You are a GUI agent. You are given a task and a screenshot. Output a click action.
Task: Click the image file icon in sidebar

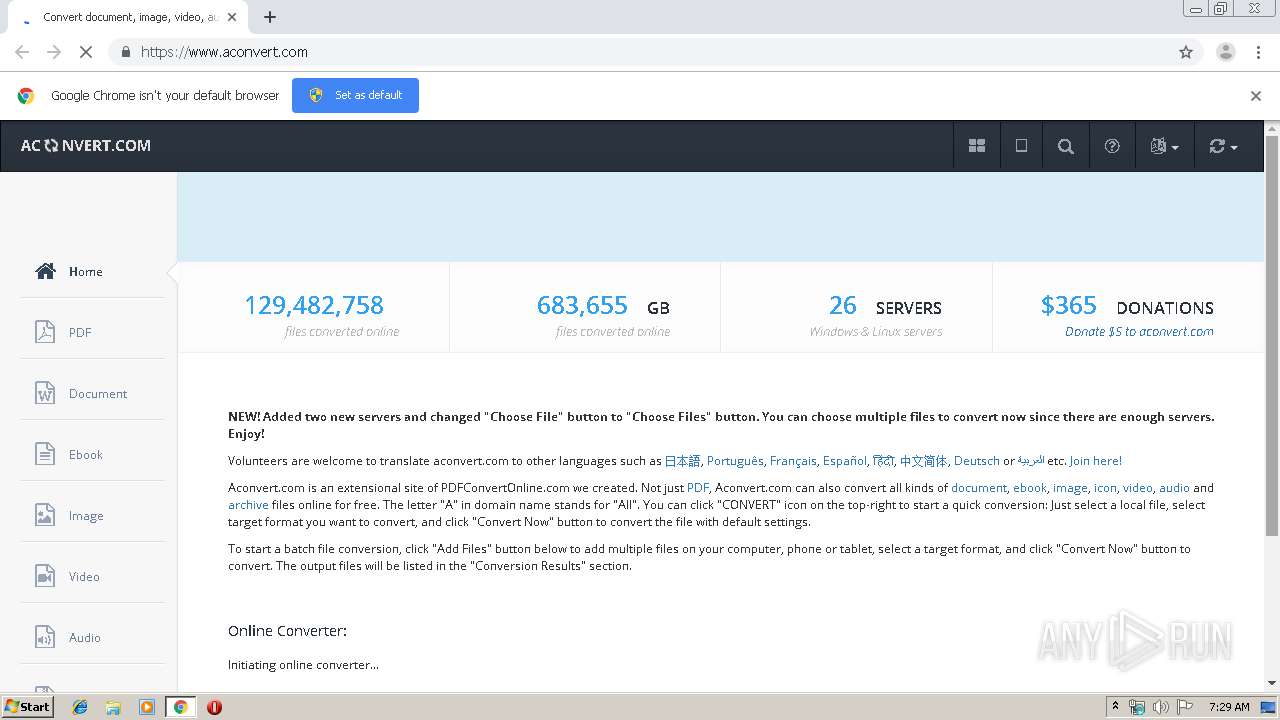point(45,515)
